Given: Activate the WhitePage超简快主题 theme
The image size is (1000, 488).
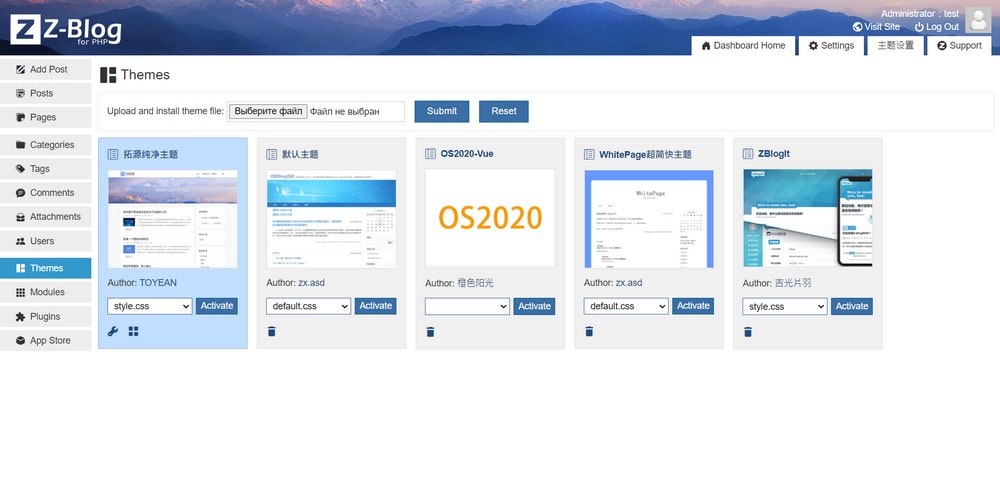Looking at the screenshot, I should point(693,306).
